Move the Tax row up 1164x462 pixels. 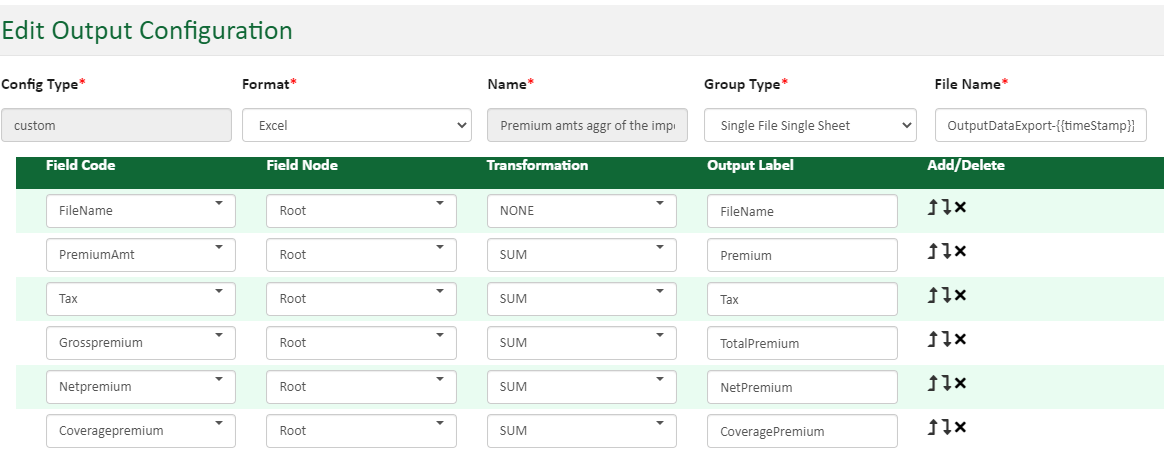934,296
